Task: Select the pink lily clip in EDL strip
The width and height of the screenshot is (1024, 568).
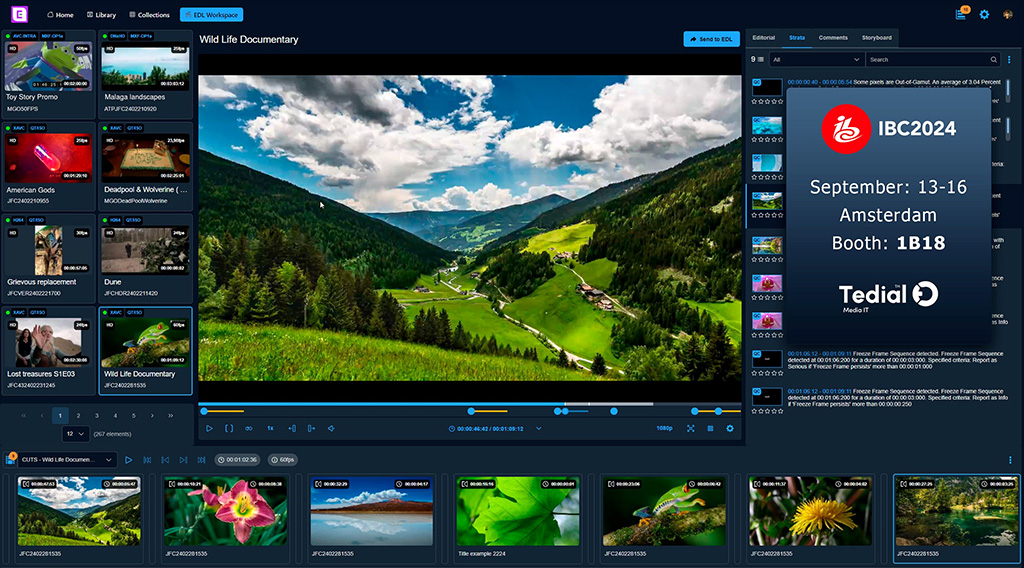Action: [225, 511]
